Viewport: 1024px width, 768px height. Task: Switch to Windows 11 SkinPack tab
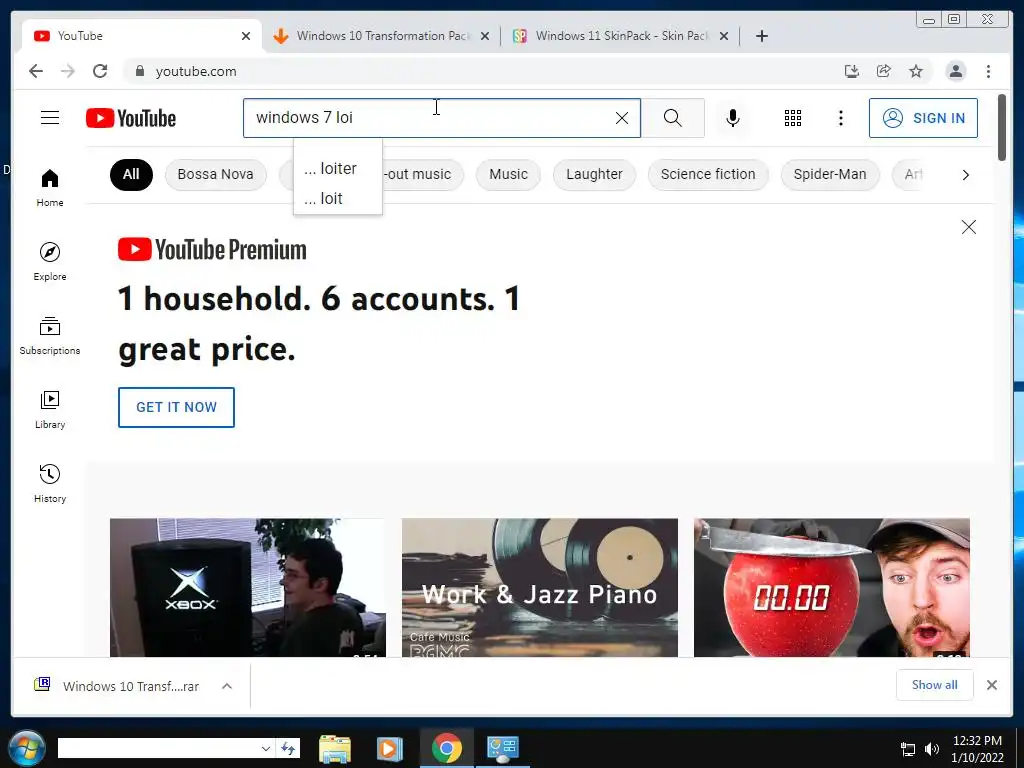[622, 36]
